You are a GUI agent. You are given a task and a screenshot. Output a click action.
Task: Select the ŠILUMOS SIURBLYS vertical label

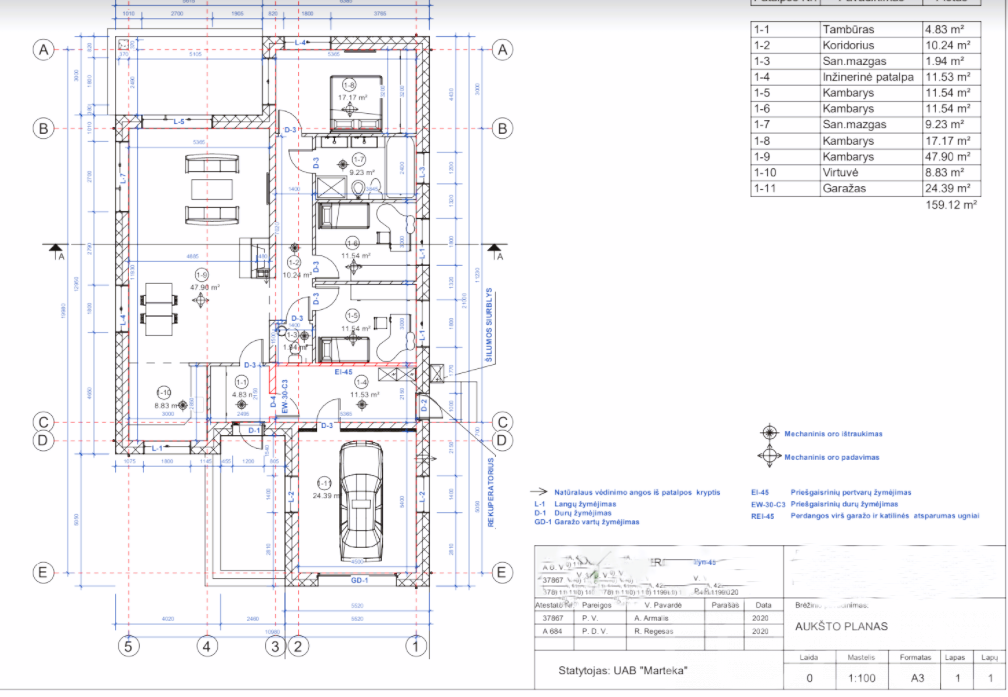point(489,325)
